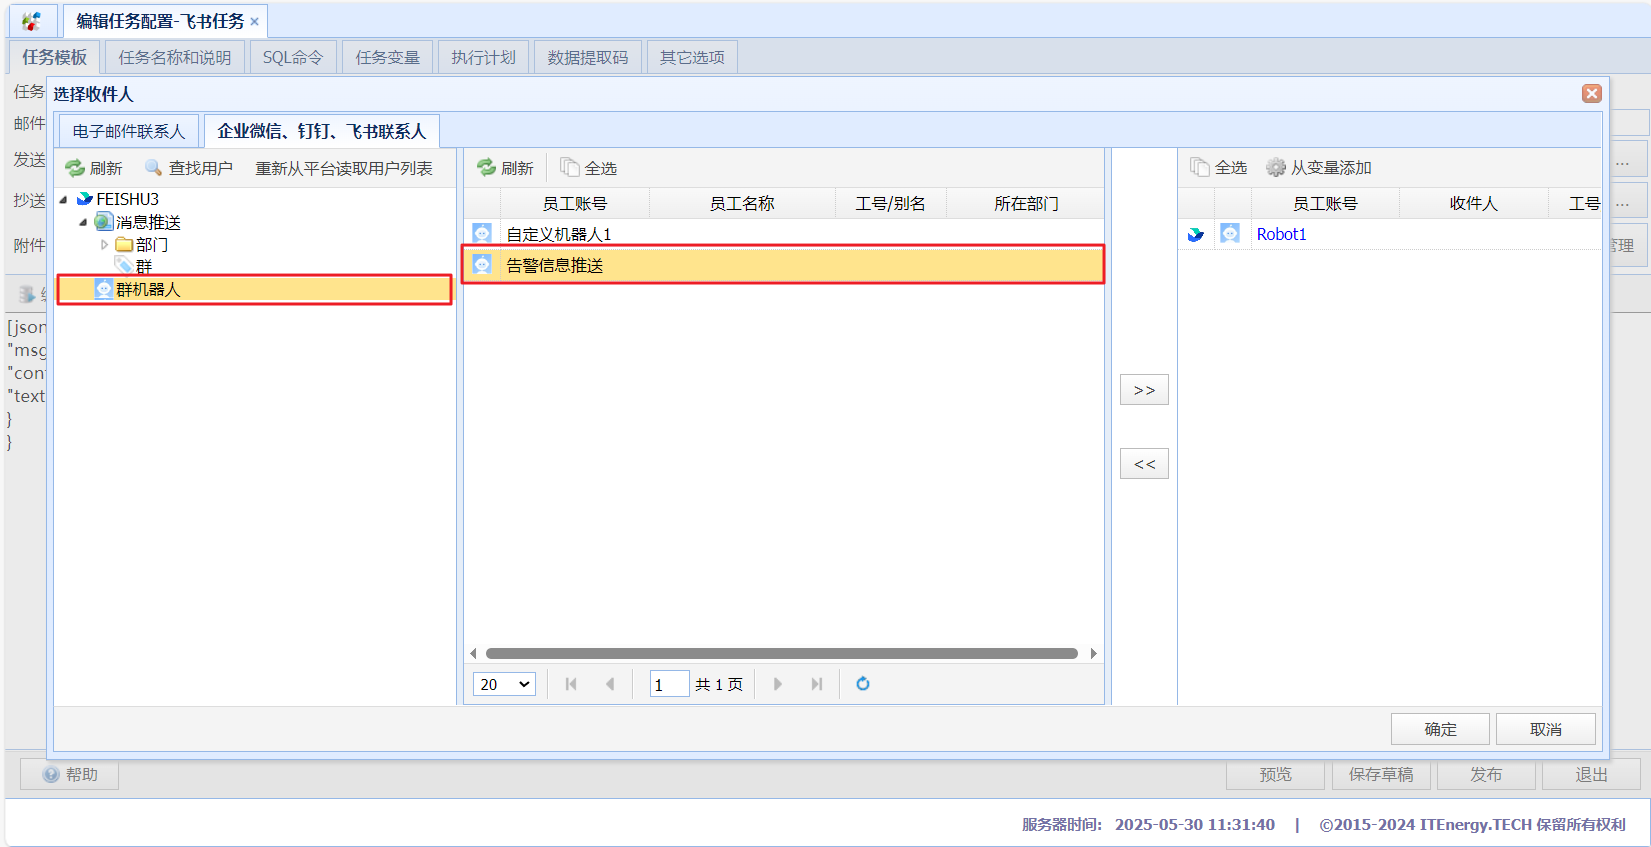Click Select All icon in recipients panel
This screenshot has height=847, width=1651.
(1199, 167)
